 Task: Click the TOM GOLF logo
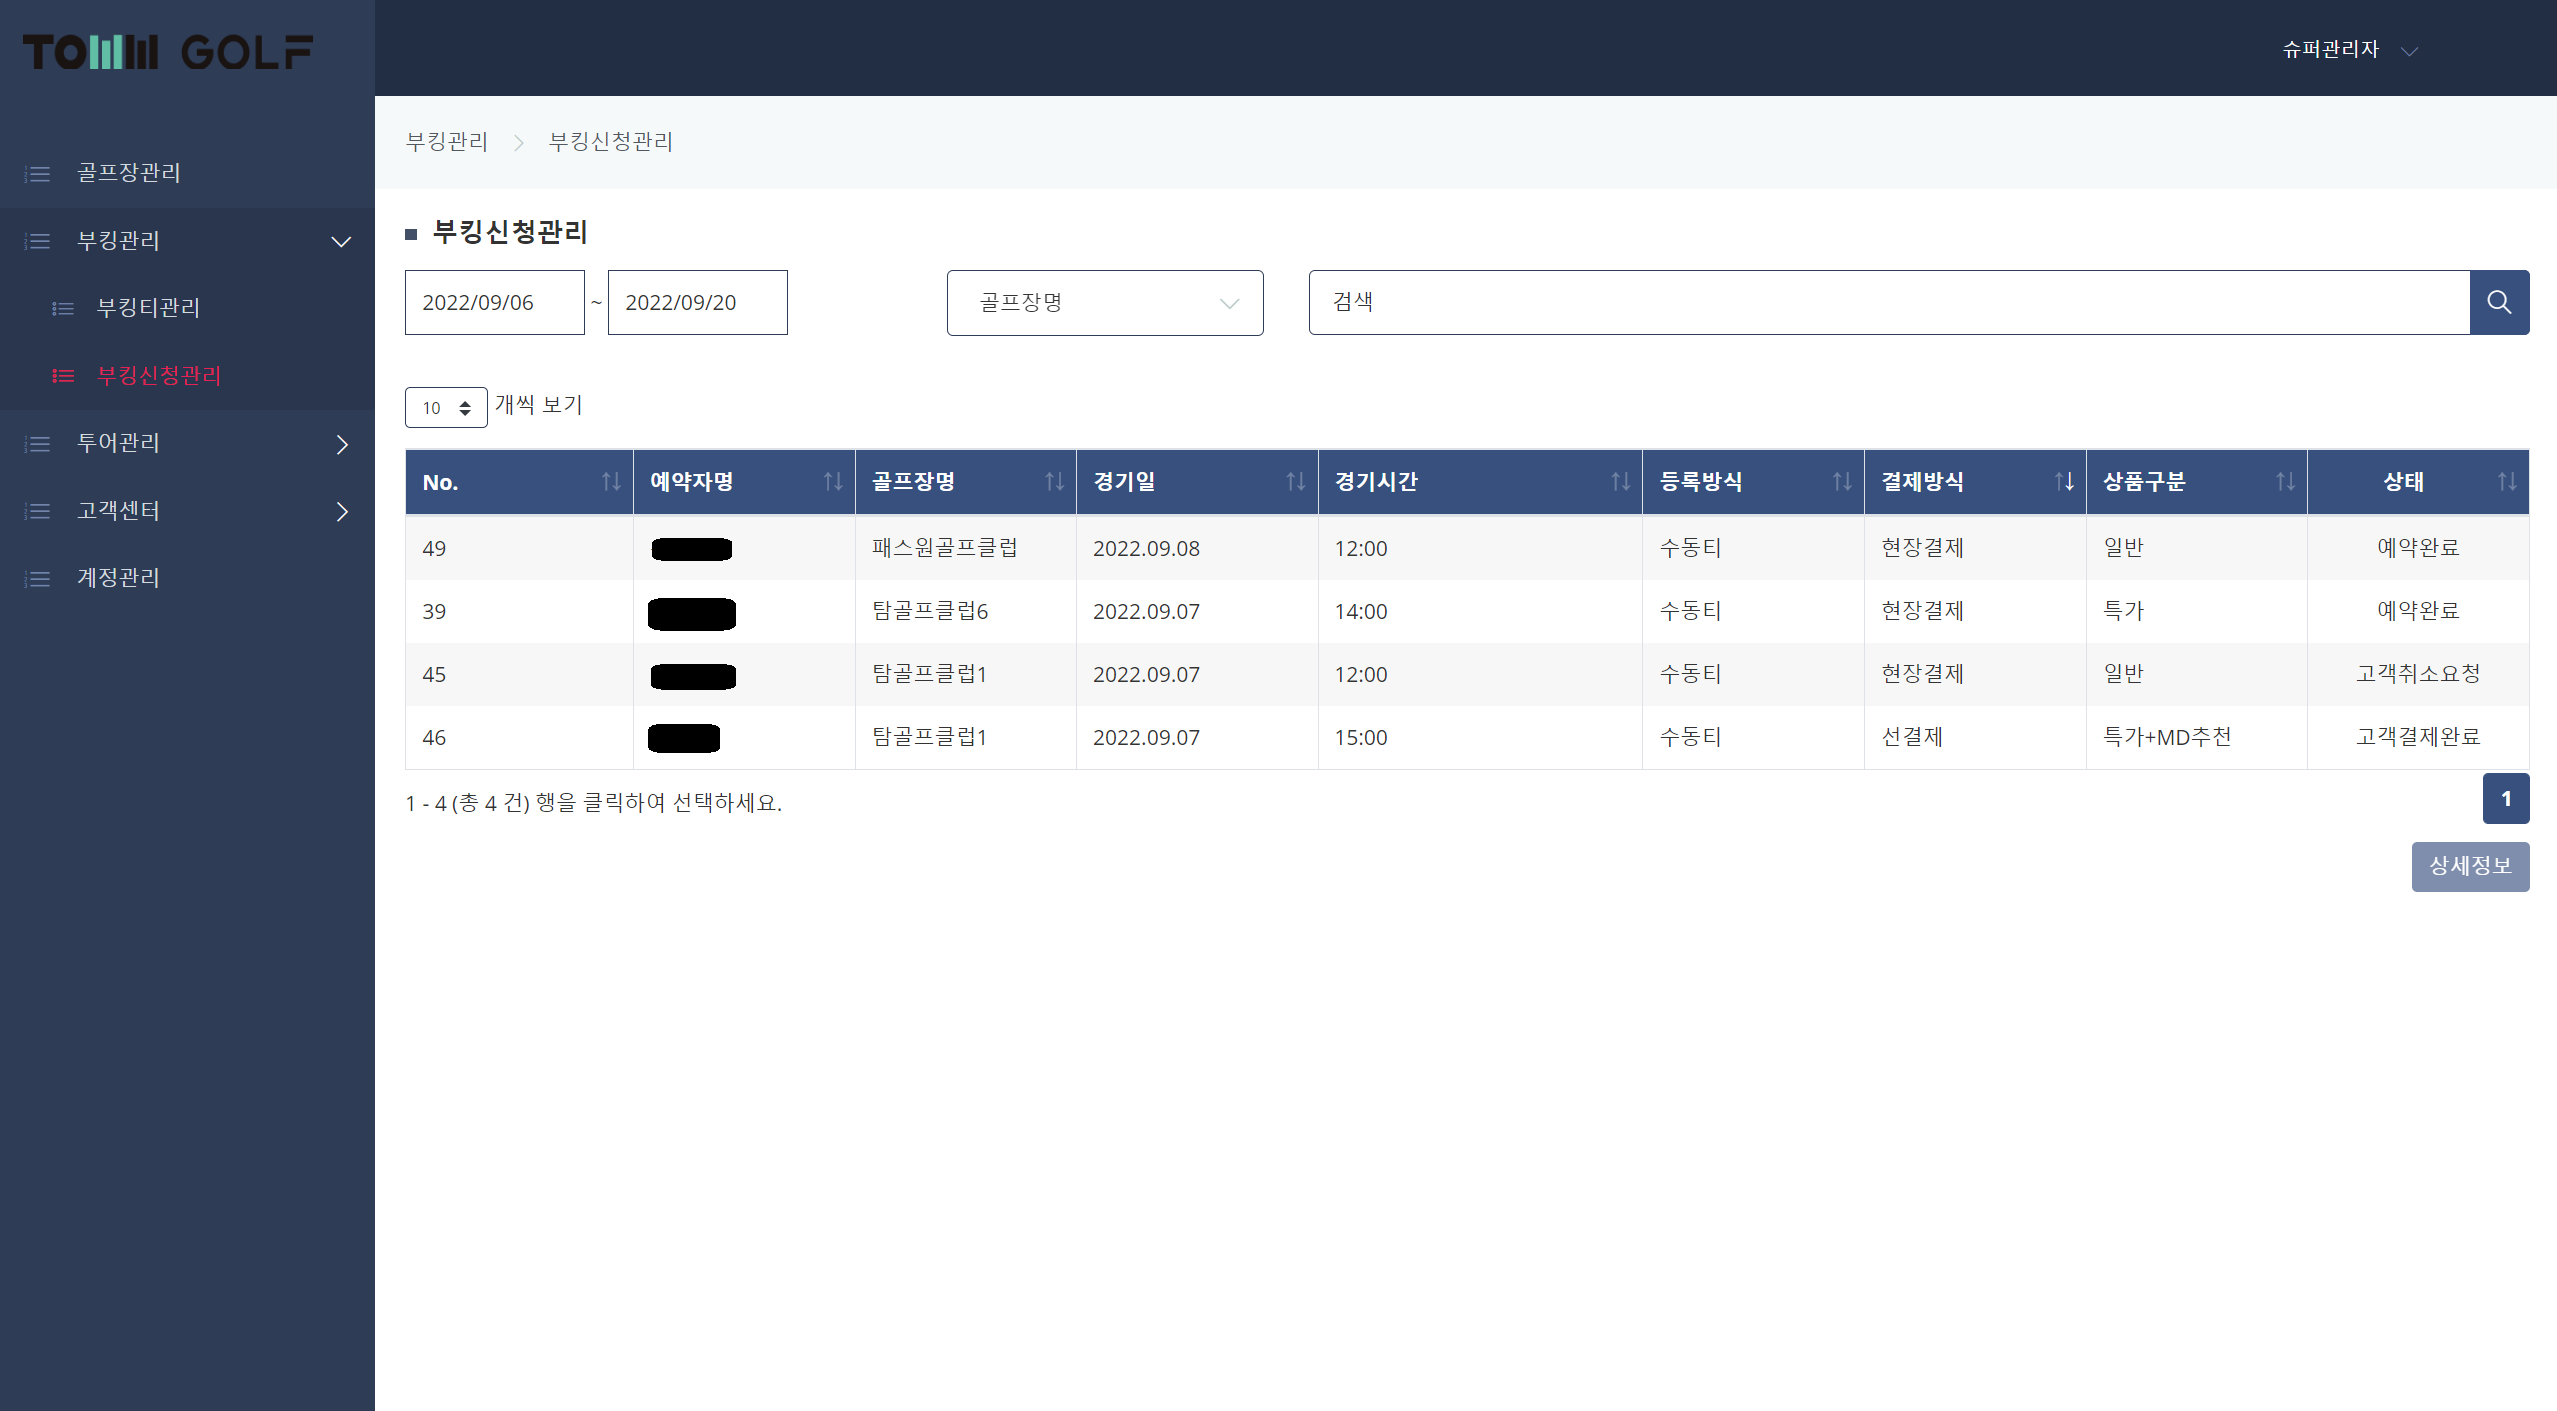click(168, 52)
